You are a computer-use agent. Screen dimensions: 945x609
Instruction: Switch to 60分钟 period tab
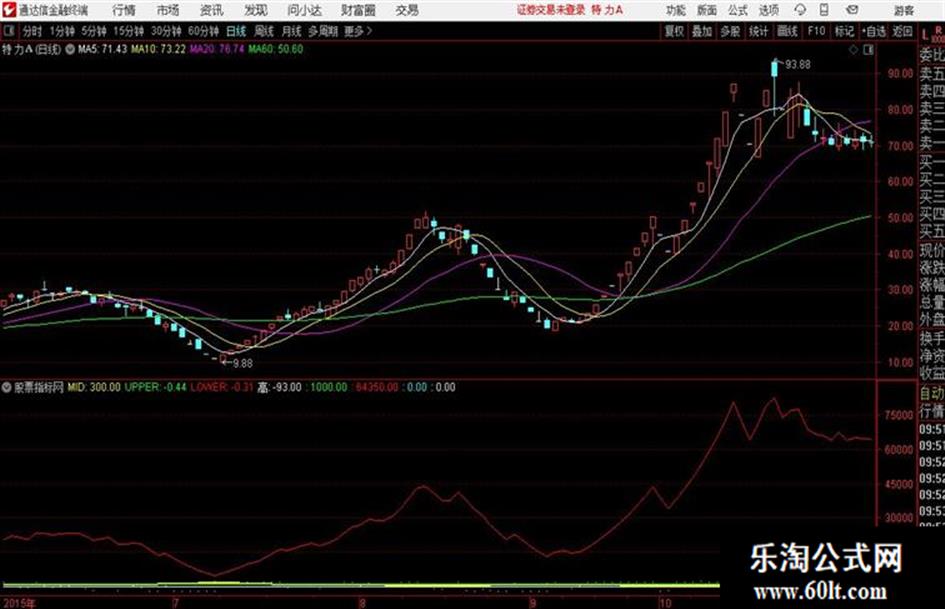coord(204,31)
